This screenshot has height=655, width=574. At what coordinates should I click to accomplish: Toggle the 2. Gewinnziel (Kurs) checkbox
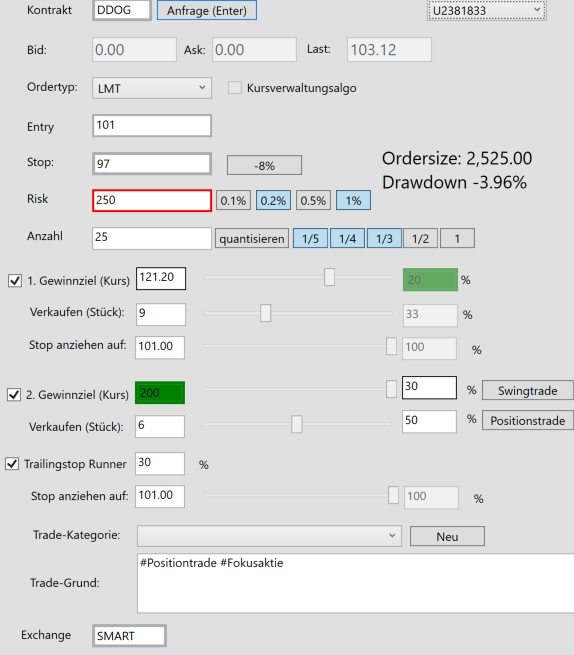click(x=14, y=394)
